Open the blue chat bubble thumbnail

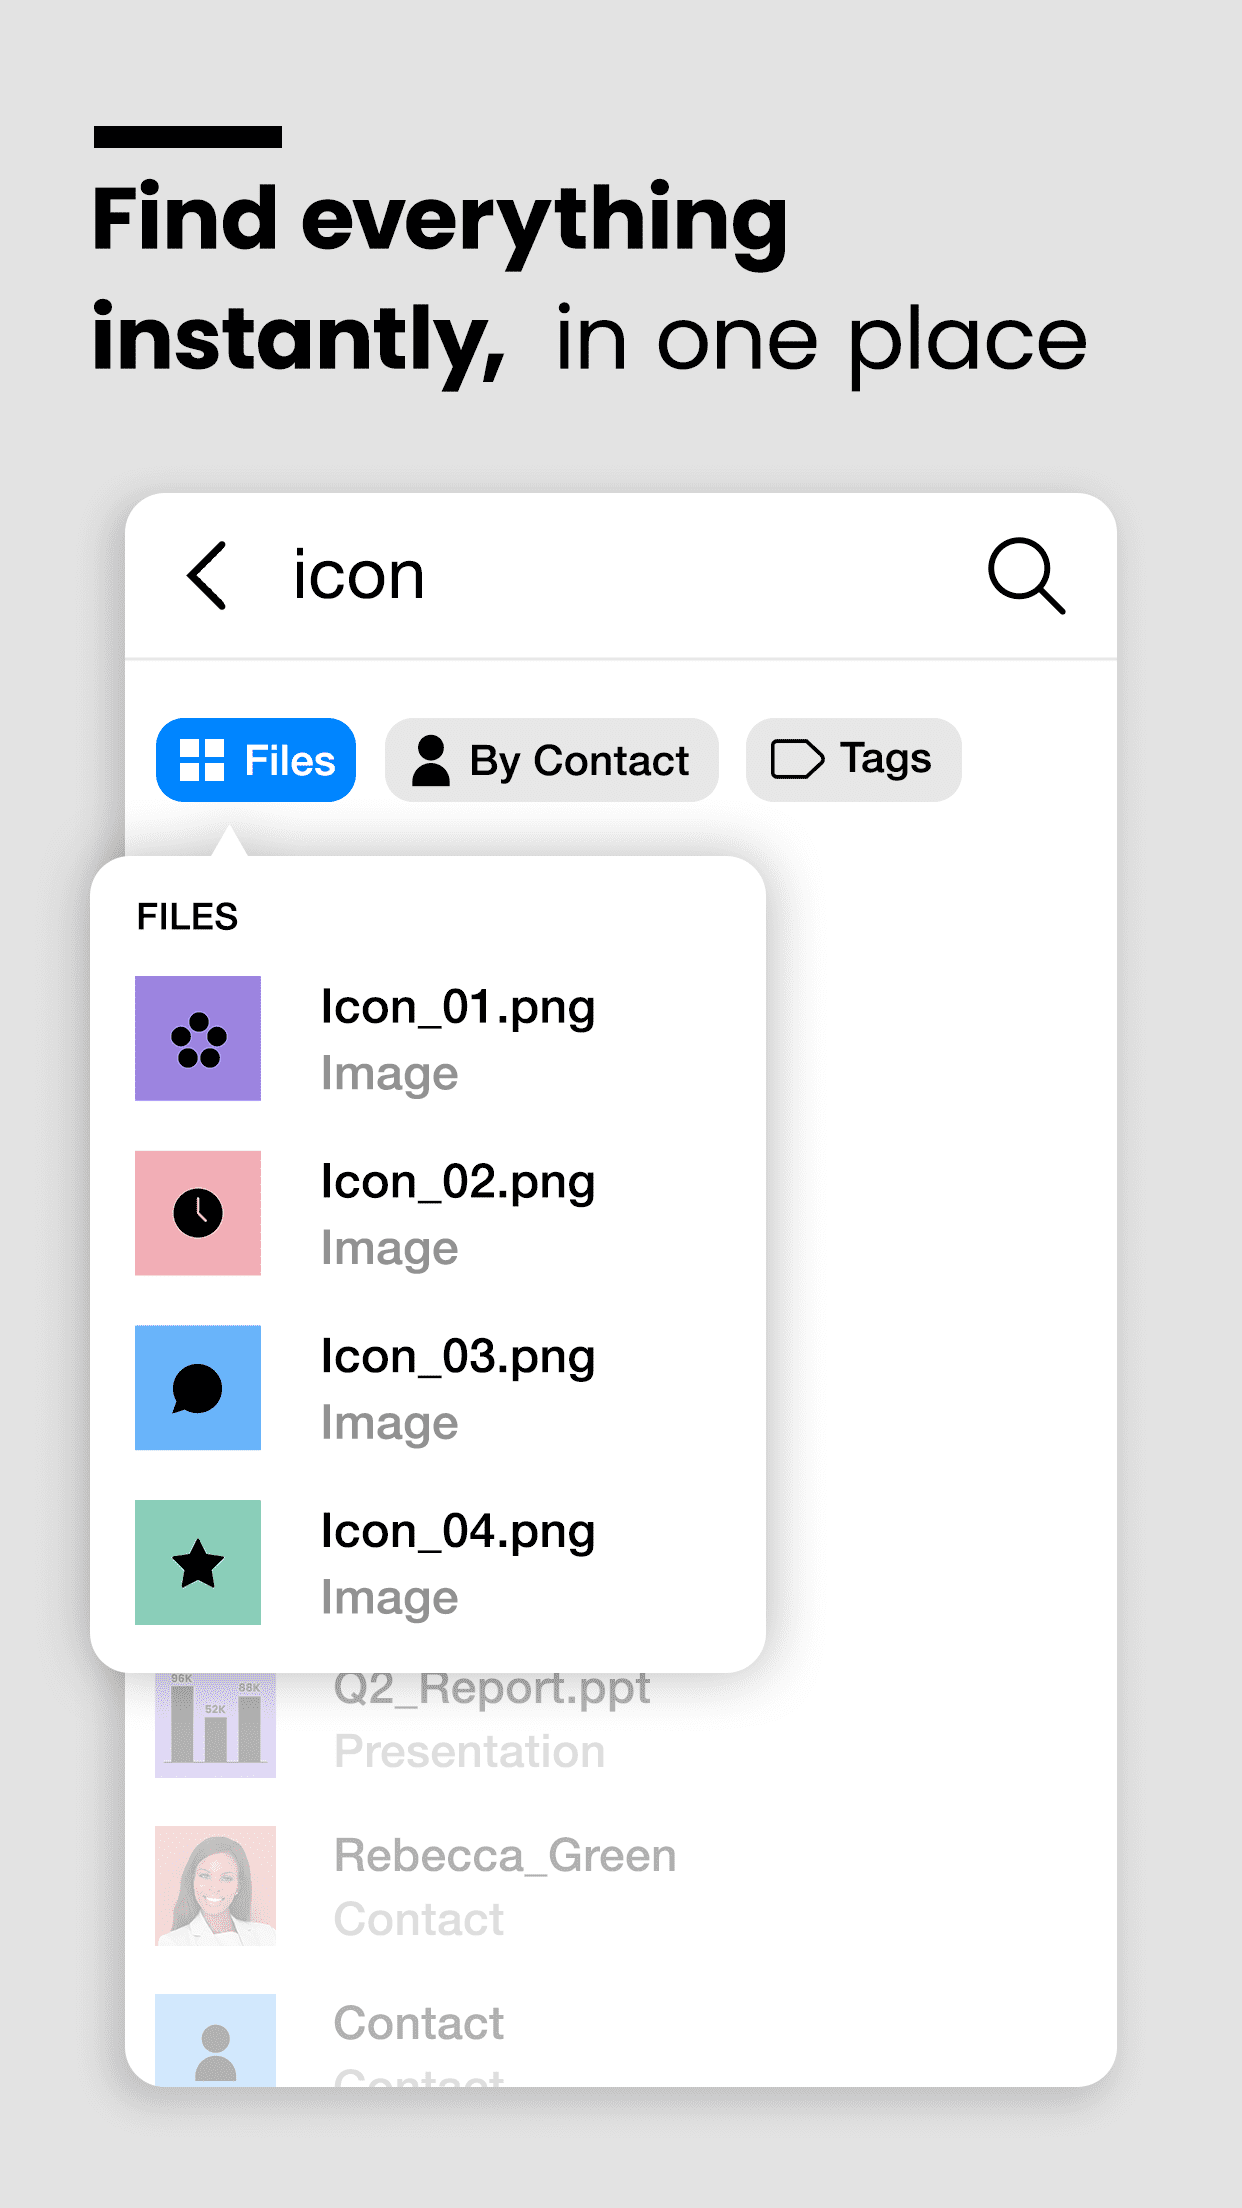pos(198,1388)
